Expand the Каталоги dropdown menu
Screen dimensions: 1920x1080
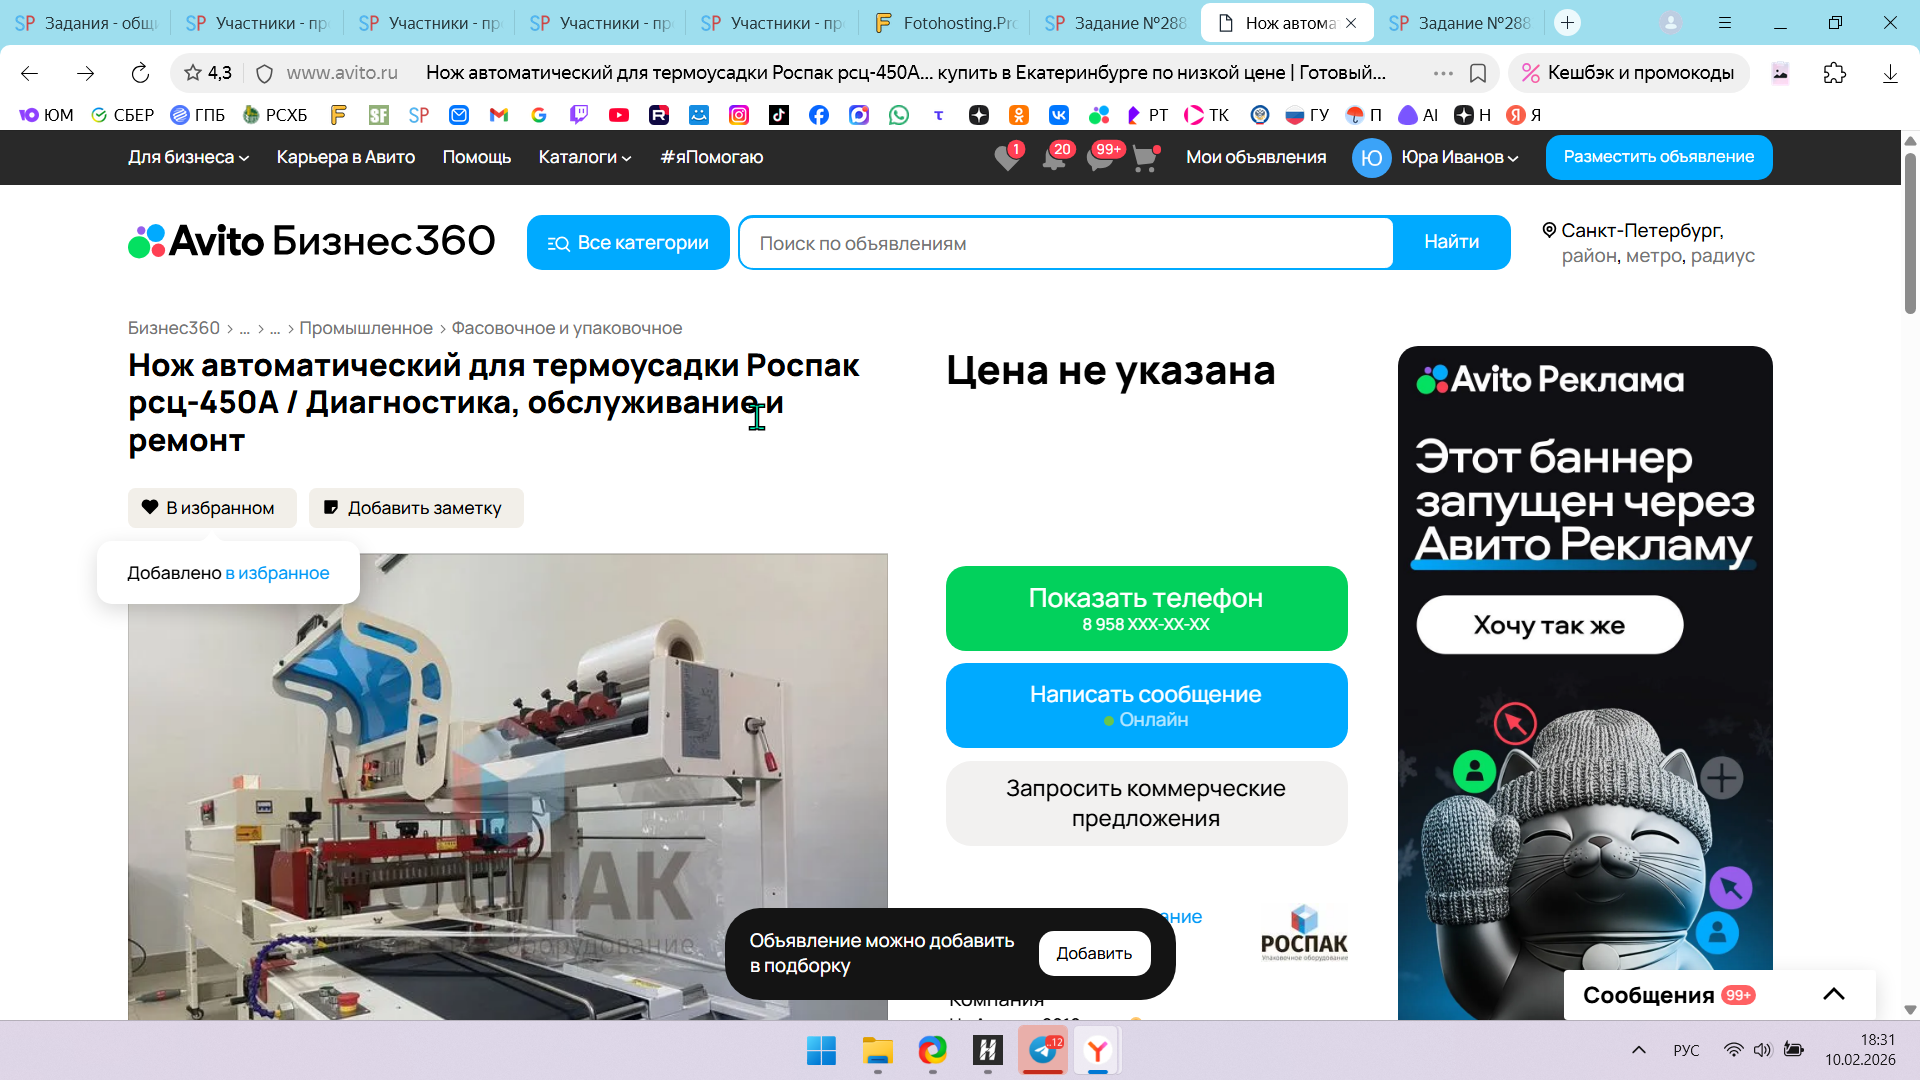(585, 157)
